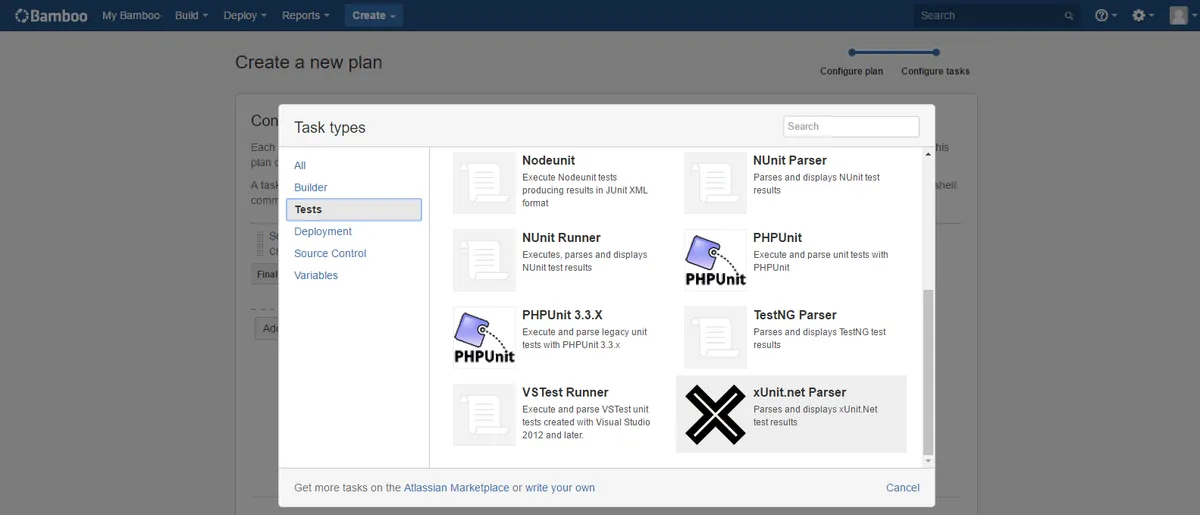Expand the Build dropdown menu
Viewport: 1200px width, 515px height.
(x=191, y=15)
